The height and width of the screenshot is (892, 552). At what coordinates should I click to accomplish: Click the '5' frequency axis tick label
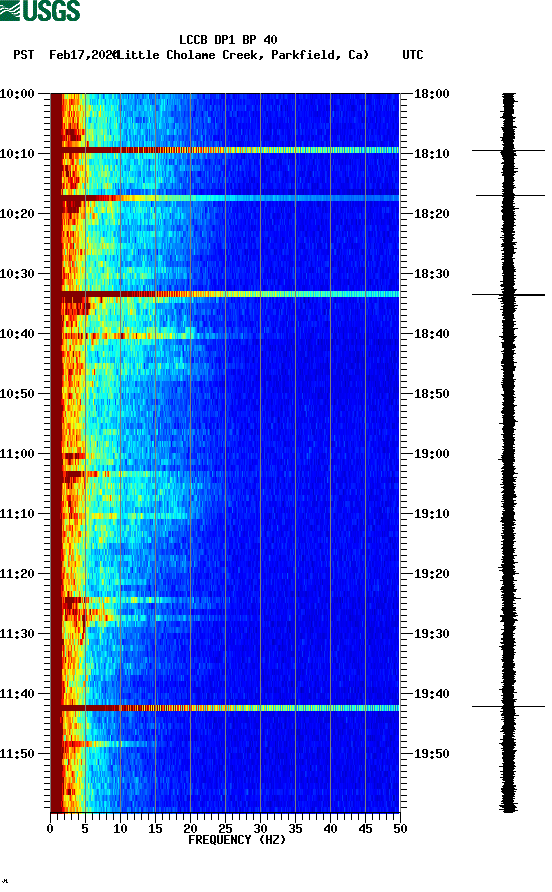[85, 829]
